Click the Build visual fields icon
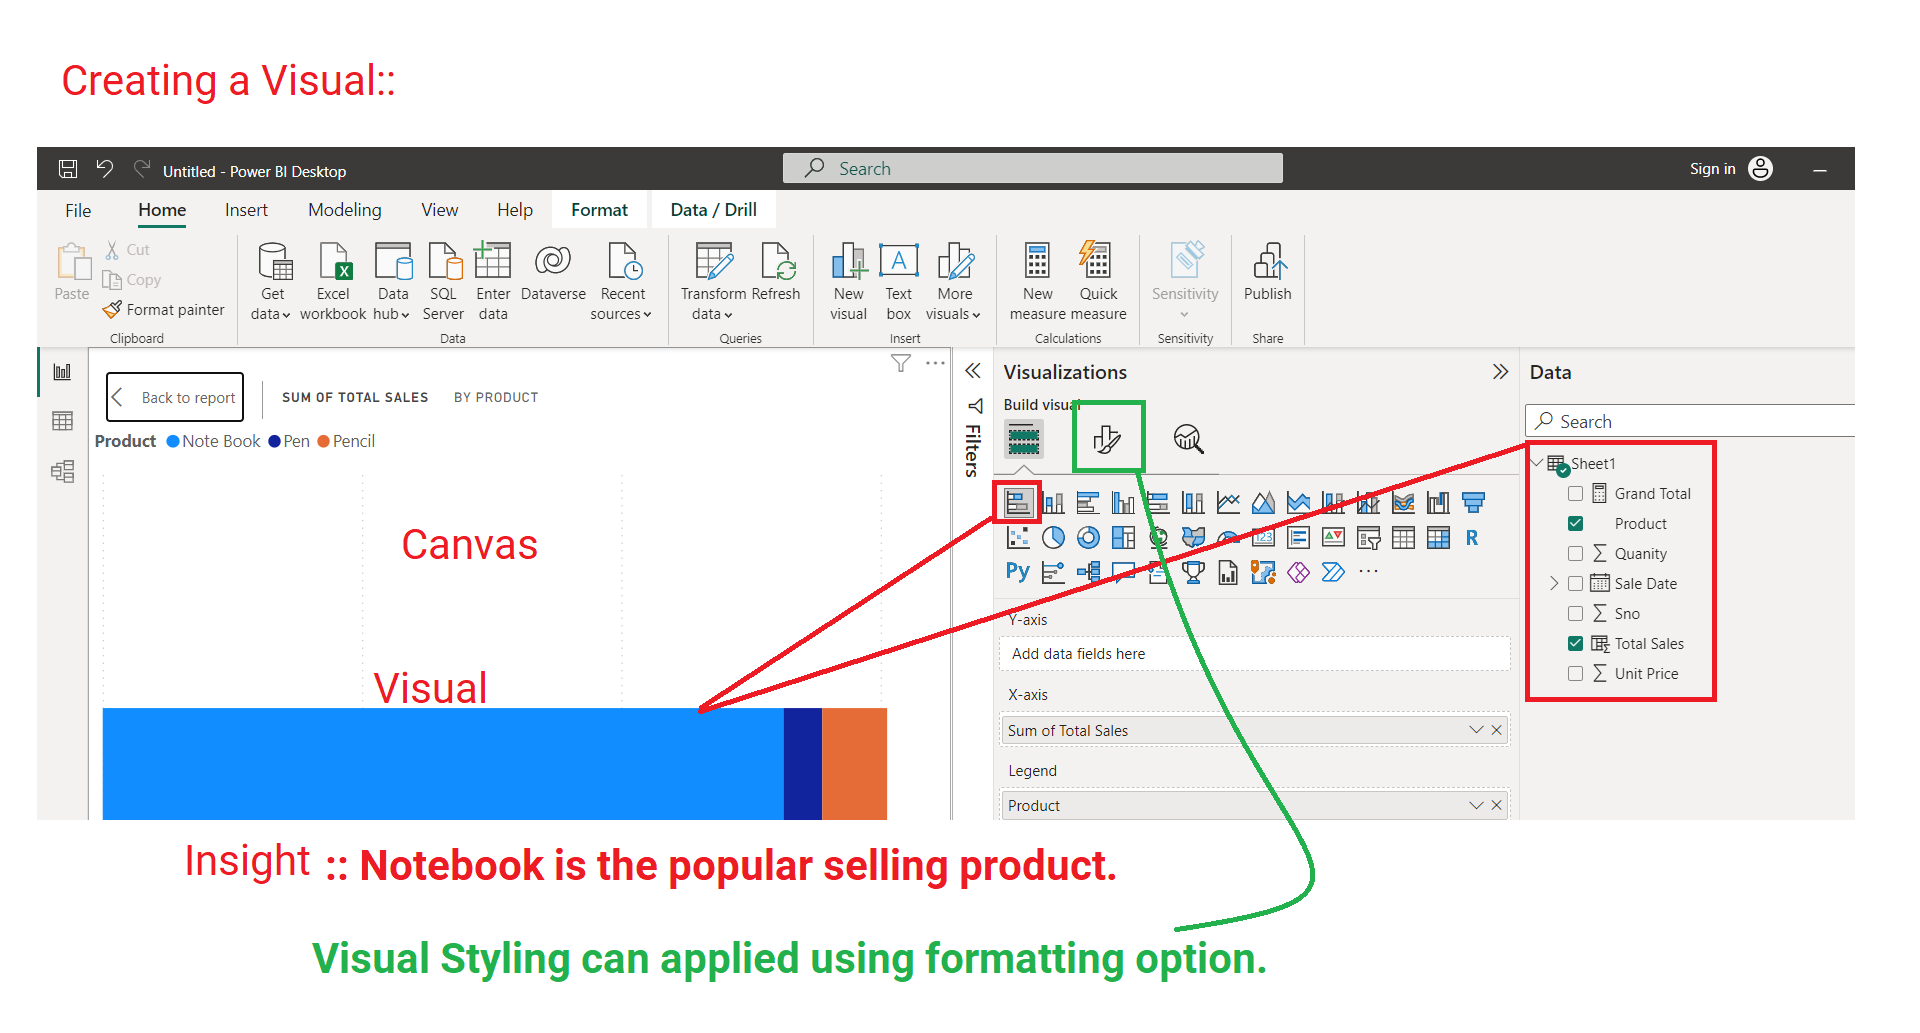Screen dimensions: 1920x1033 click(x=1023, y=439)
